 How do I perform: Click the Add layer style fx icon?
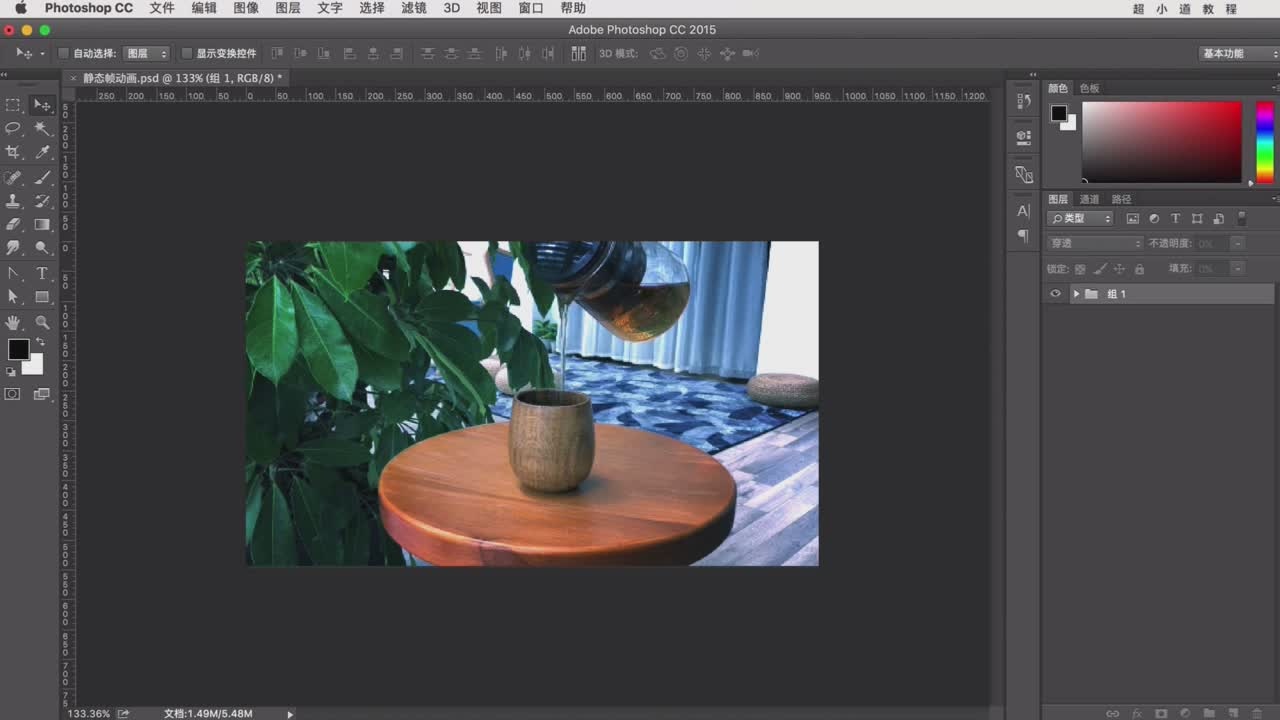(x=1136, y=713)
